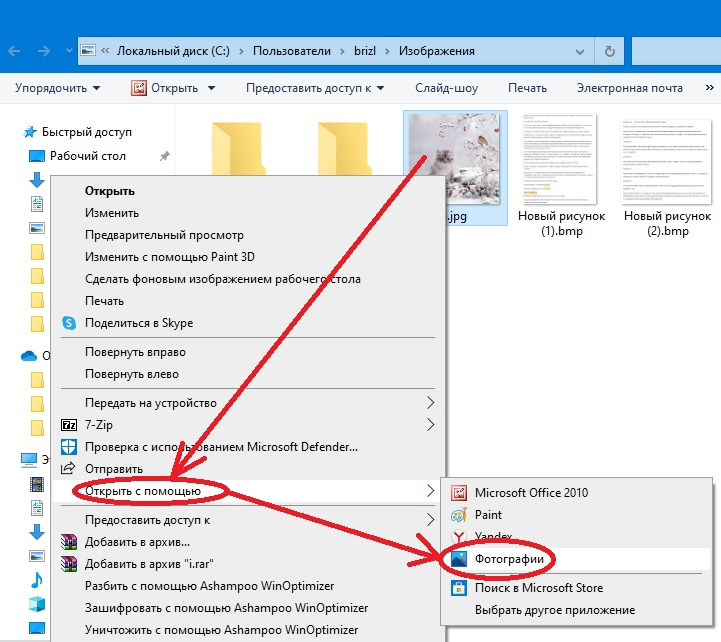This screenshot has width=721, height=642.
Task: Click the Paint palette icon in submenu
Action: [x=459, y=515]
